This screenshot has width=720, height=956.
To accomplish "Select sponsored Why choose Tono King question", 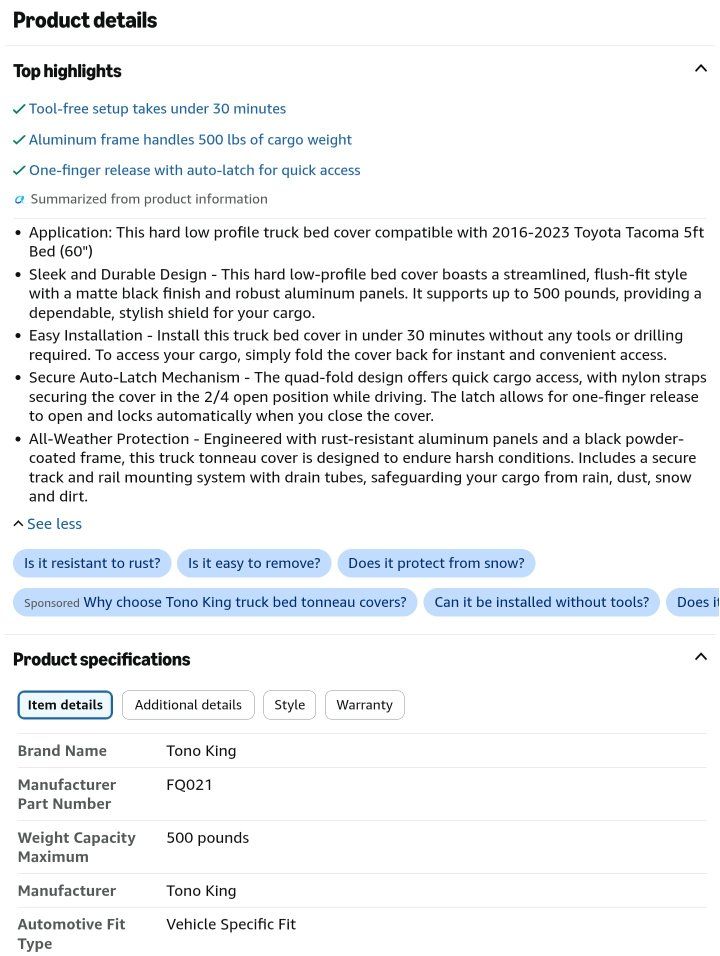I will [215, 602].
